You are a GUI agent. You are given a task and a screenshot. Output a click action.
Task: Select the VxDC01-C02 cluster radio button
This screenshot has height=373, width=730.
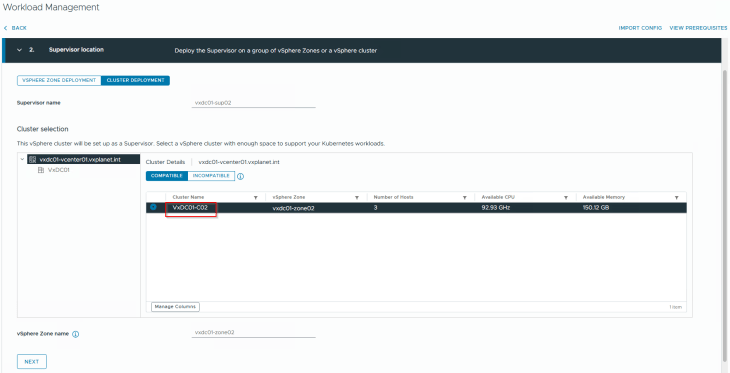point(153,207)
